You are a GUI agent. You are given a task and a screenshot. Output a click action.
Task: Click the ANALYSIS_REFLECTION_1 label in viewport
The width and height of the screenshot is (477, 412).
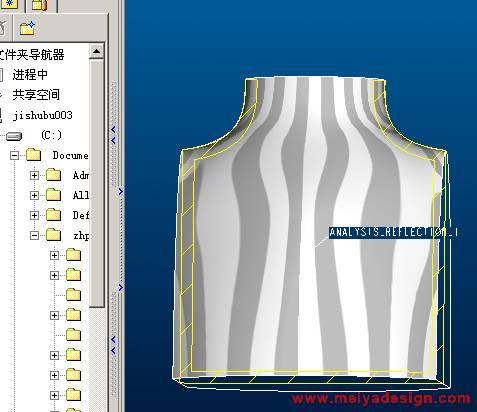pyautogui.click(x=393, y=232)
